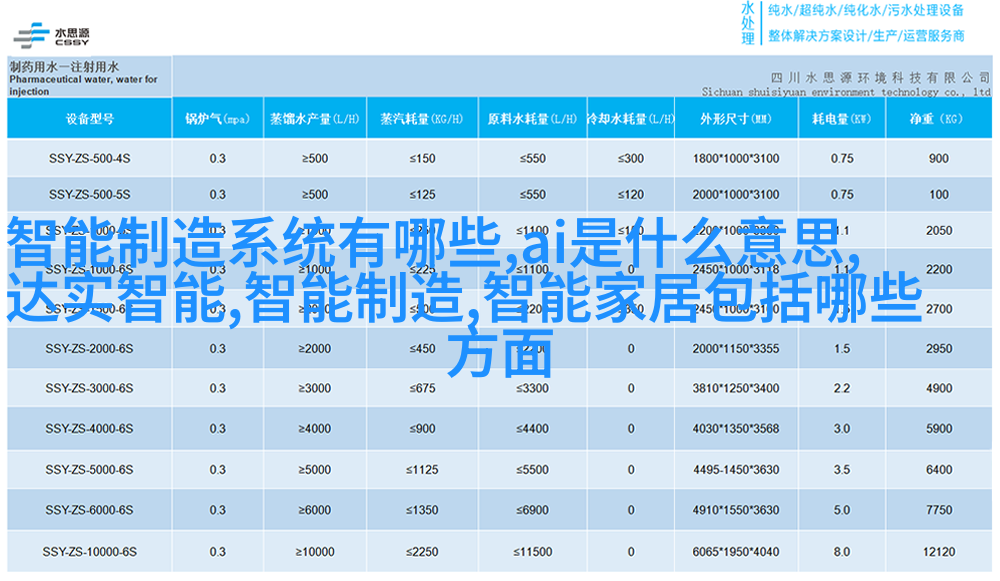The height and width of the screenshot is (581, 1000).
Task: Click the 纯水/超纯水/软化水/污水处理设备 tagline
Action: (x=866, y=10)
